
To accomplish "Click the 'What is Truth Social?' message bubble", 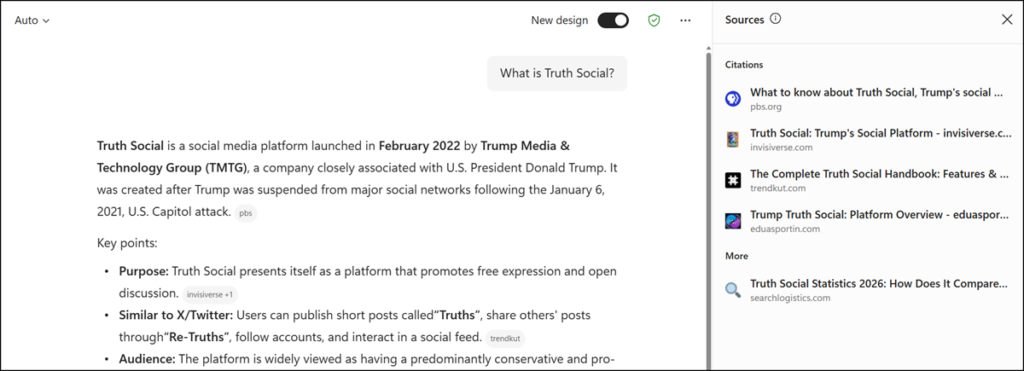I will (x=557, y=73).
